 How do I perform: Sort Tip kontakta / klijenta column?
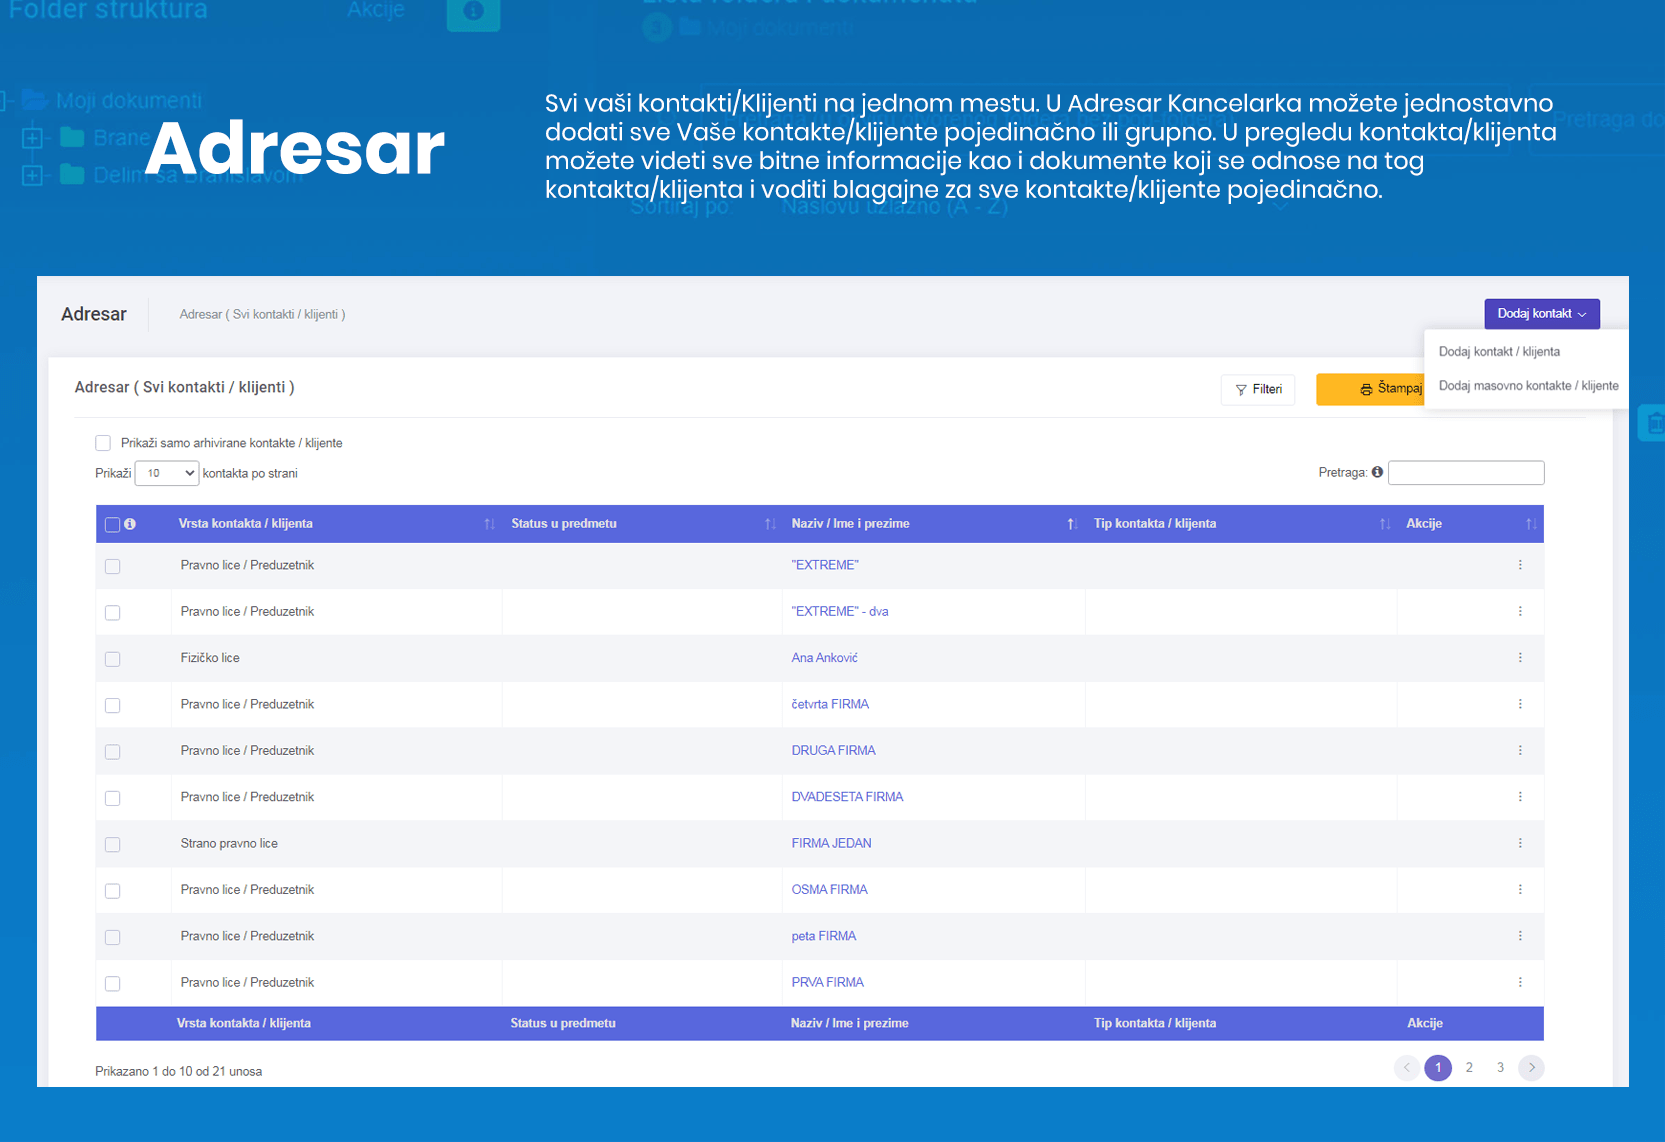tap(1385, 524)
